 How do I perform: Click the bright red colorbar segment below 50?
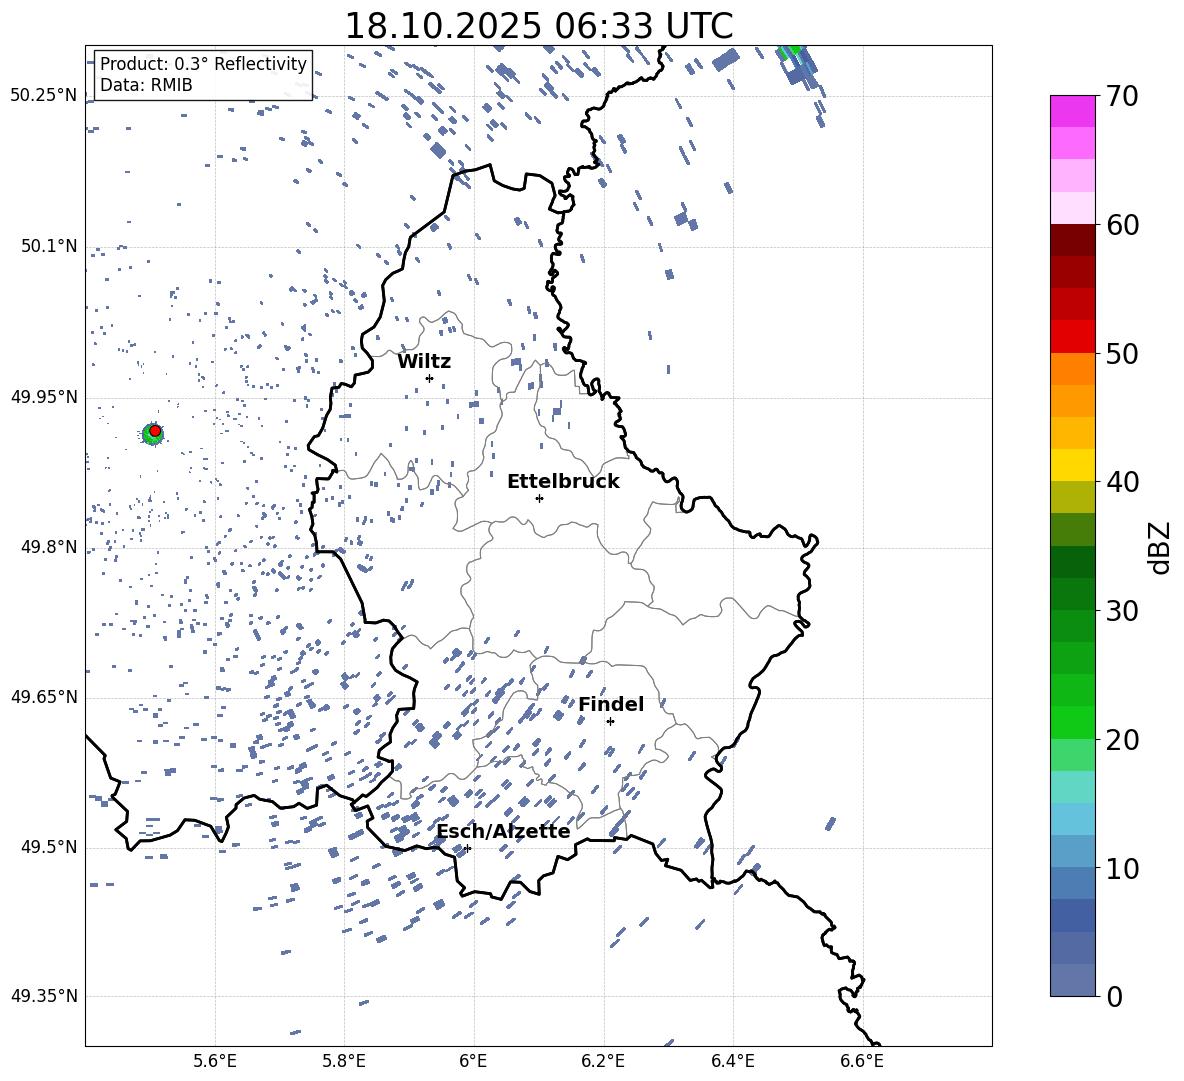click(x=1072, y=337)
